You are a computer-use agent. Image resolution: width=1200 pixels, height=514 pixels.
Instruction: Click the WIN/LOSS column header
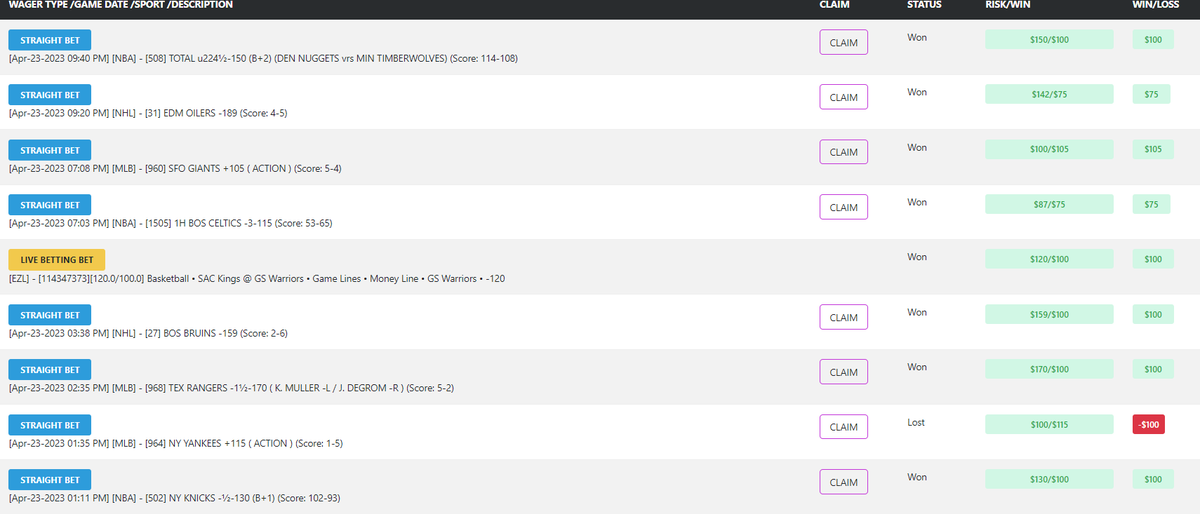click(1156, 5)
